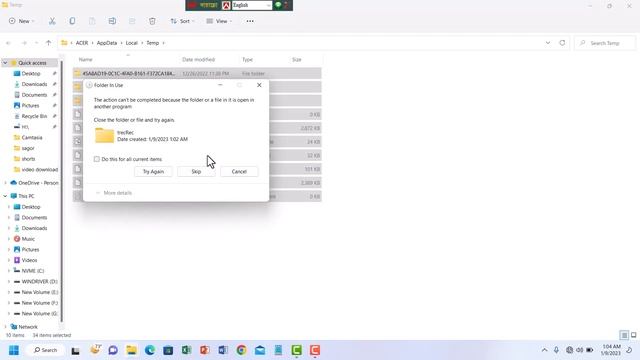Select Recycle Bin in Quick access
The width and height of the screenshot is (640, 360).
(34, 116)
